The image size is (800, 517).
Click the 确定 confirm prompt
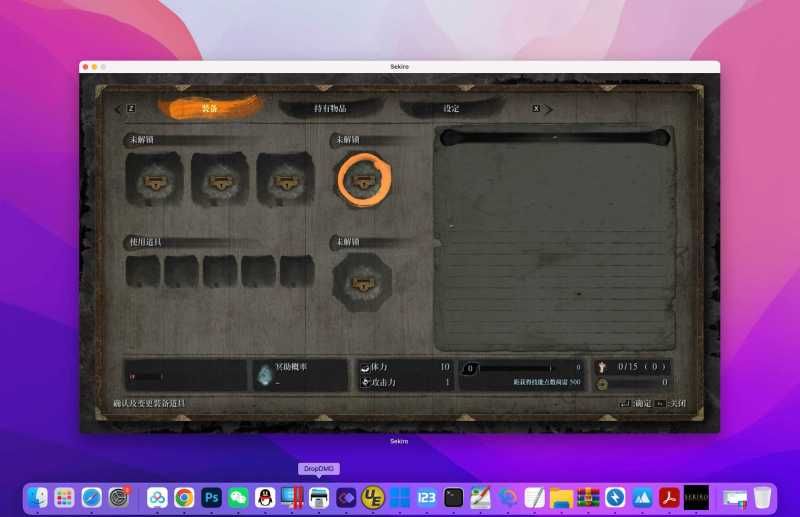[x=636, y=403]
